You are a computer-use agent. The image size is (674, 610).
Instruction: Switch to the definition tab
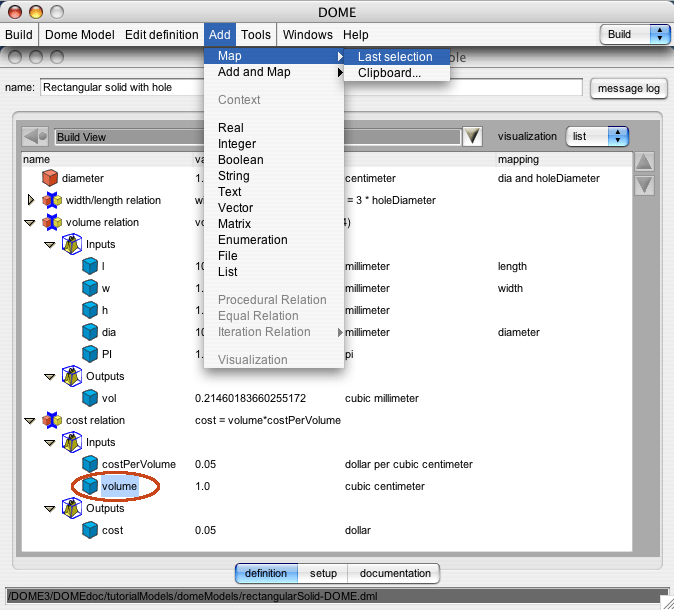(266, 573)
